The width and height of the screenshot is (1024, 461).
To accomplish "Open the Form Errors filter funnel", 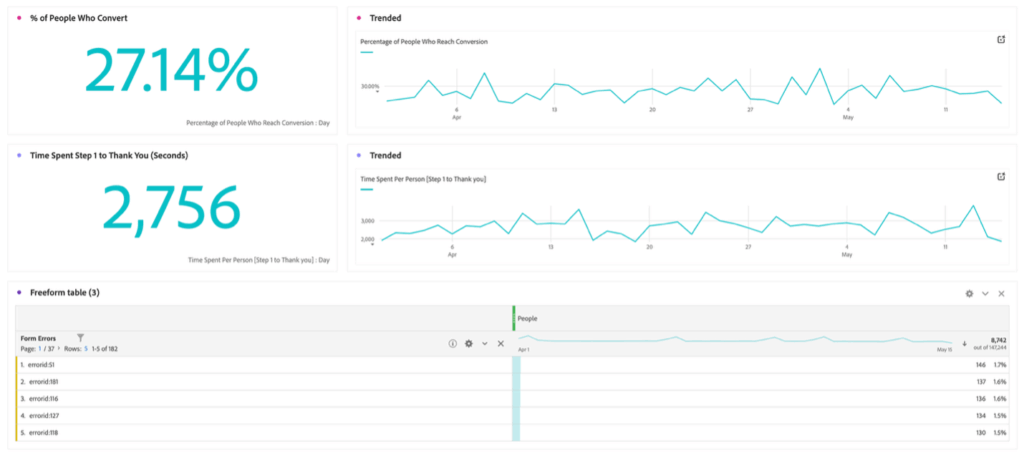I will pyautogui.click(x=80, y=338).
